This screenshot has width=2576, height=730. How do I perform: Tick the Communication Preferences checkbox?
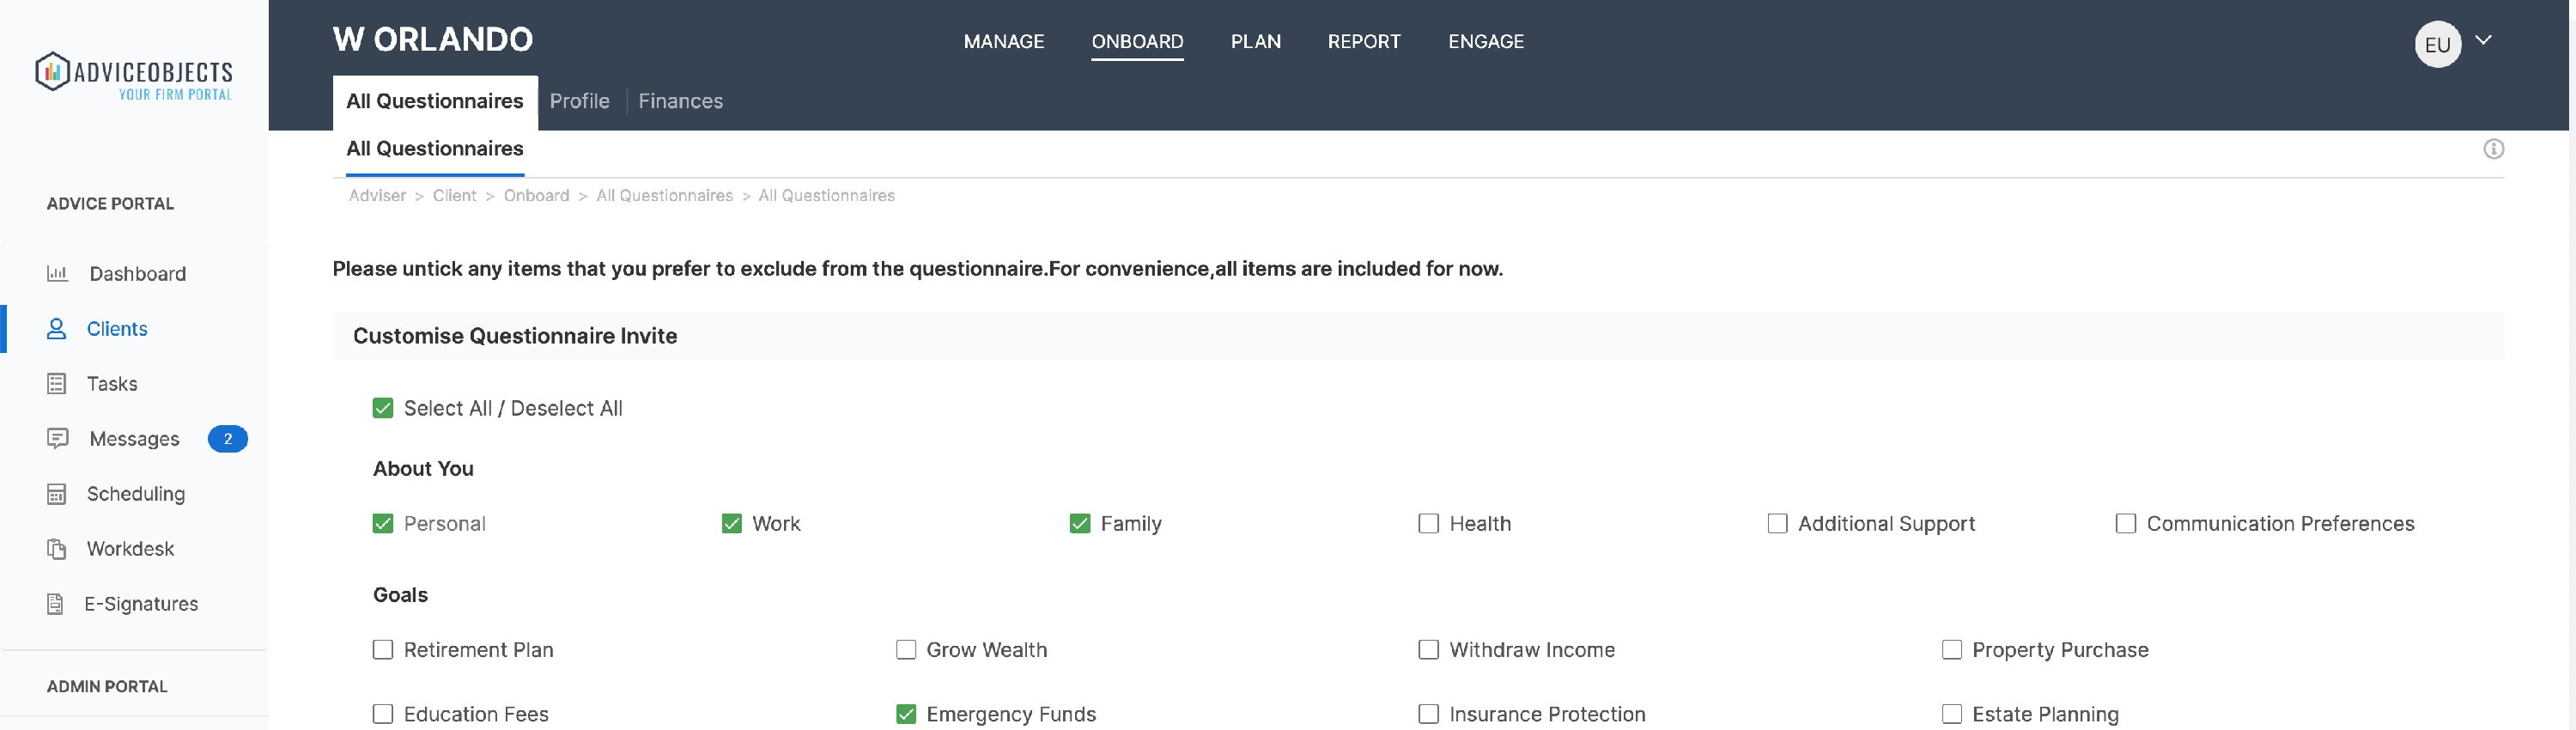[x=2126, y=523]
